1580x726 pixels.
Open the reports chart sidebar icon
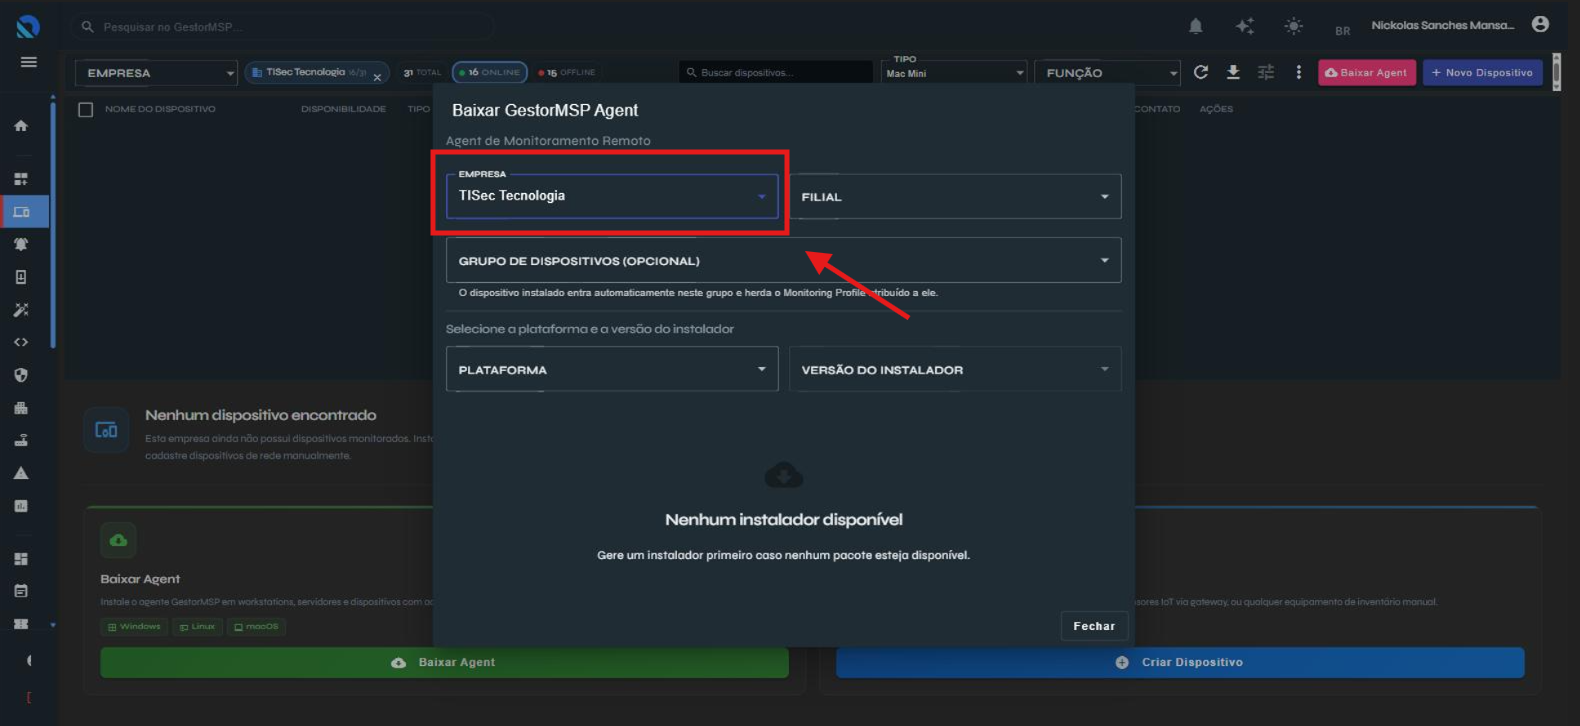[x=21, y=506]
